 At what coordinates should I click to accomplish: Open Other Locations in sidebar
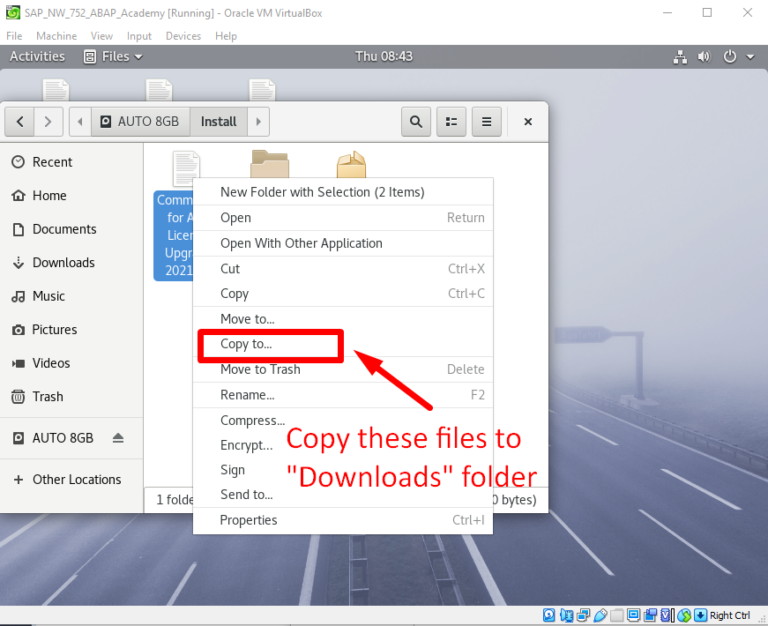click(x=76, y=480)
